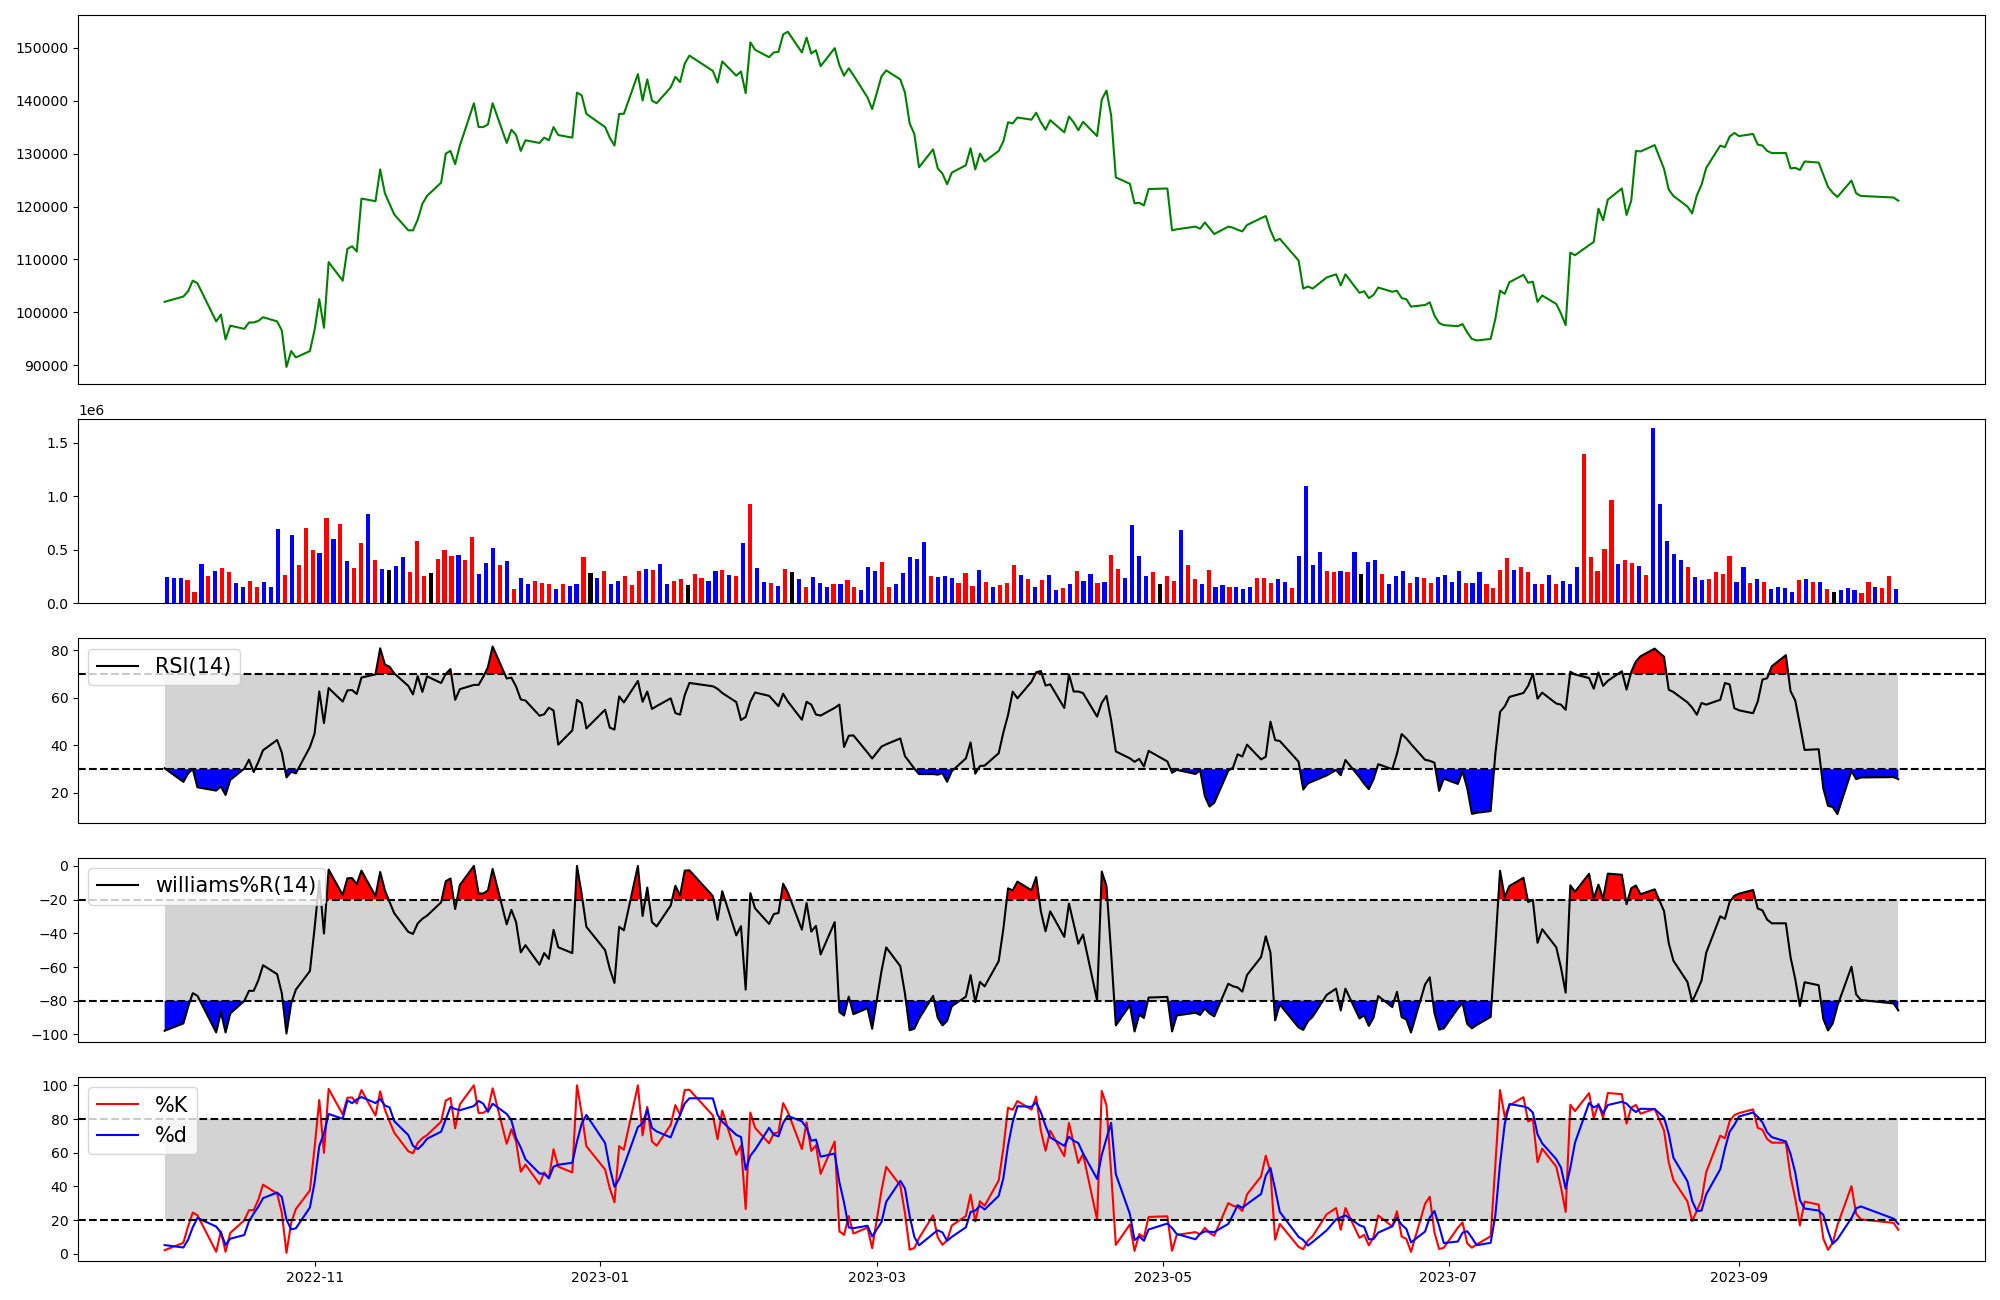2000x1300 pixels.
Task: Click the tallest blue volume bar
Action: (1653, 515)
